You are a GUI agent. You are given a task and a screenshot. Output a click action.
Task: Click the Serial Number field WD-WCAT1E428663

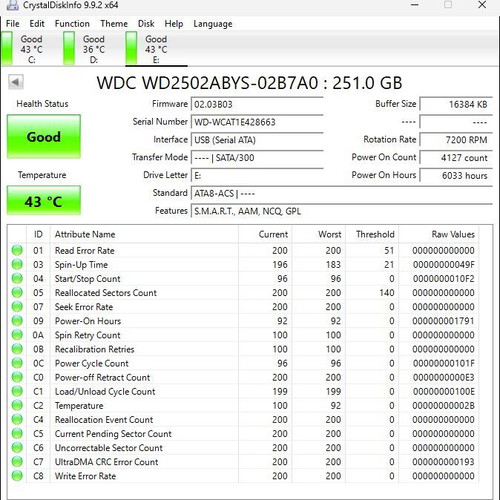click(x=257, y=122)
